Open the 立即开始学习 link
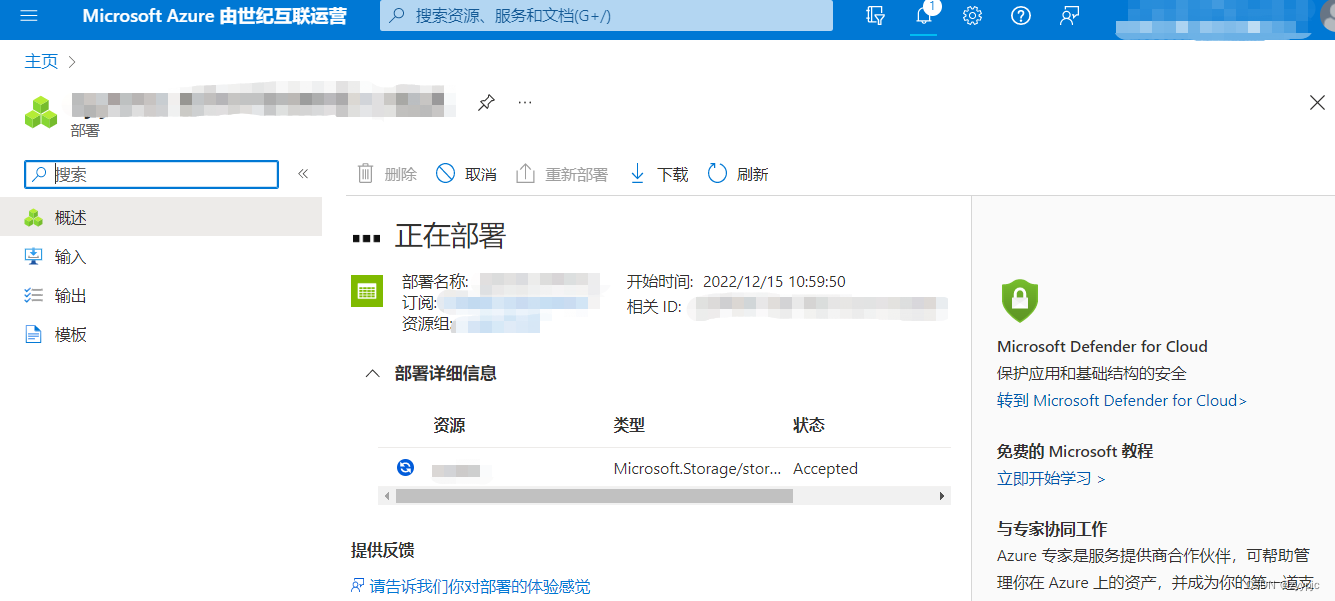This screenshot has height=601, width=1335. [1051, 479]
